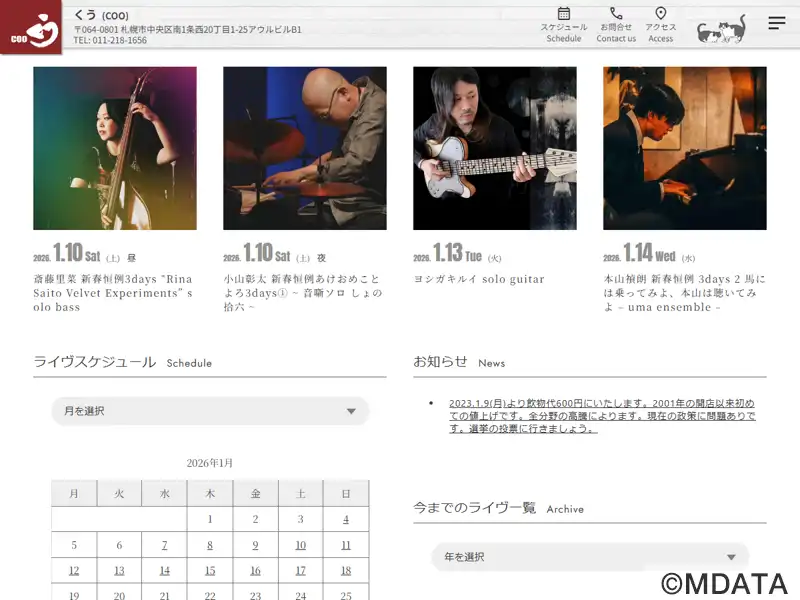Open the drummer event photo
Screen dimensions: 800x600
point(305,148)
